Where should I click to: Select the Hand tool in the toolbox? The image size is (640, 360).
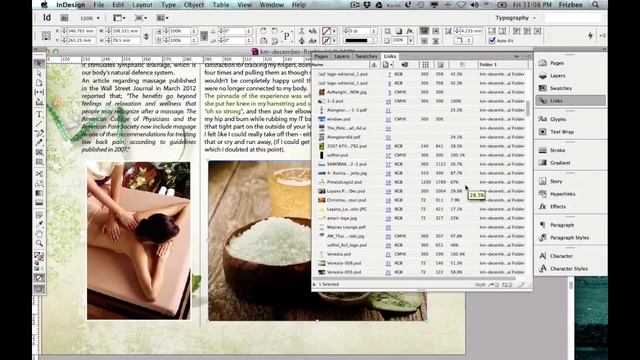click(x=39, y=234)
